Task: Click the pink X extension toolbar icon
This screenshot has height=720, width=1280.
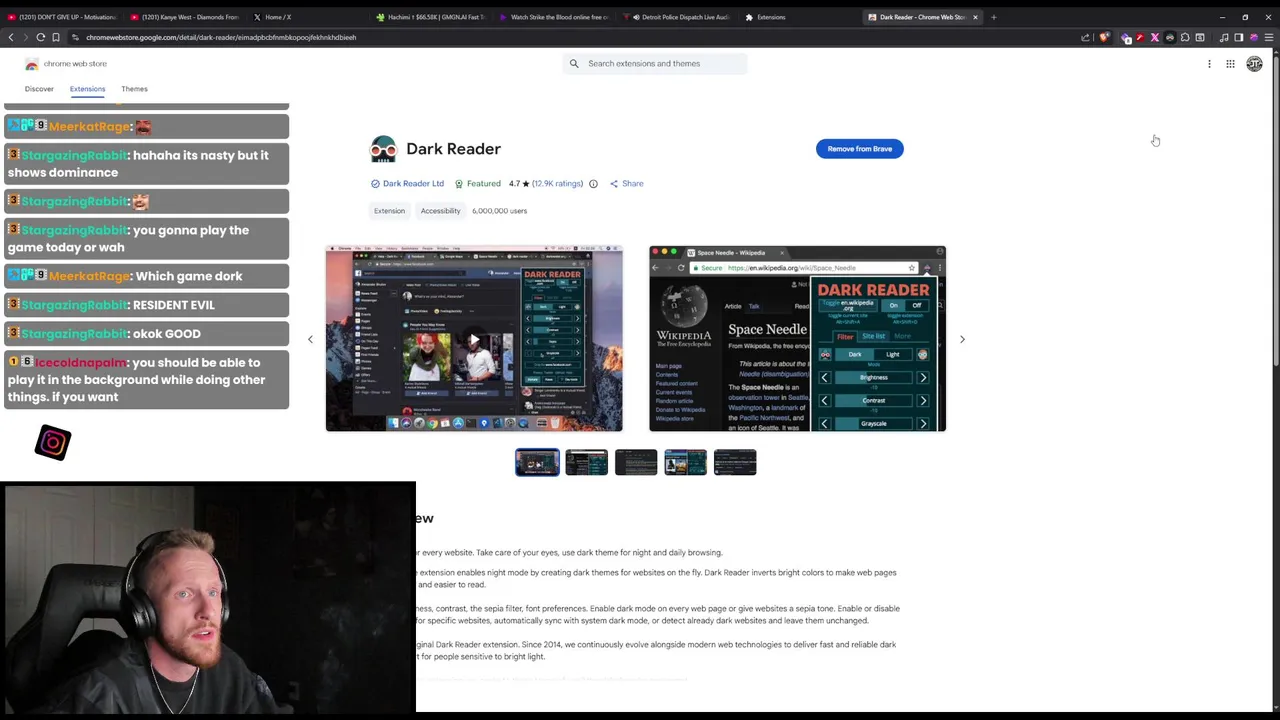Action: pyautogui.click(x=1155, y=38)
